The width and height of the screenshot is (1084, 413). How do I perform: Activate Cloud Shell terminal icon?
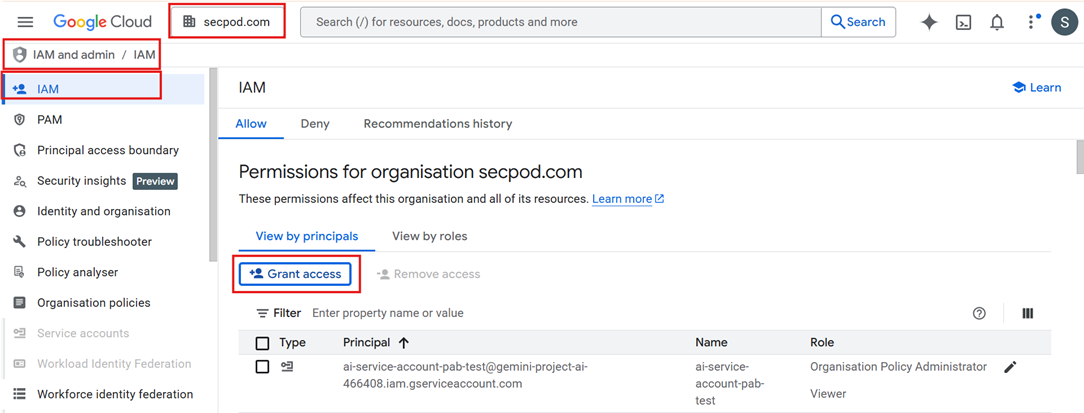point(963,22)
